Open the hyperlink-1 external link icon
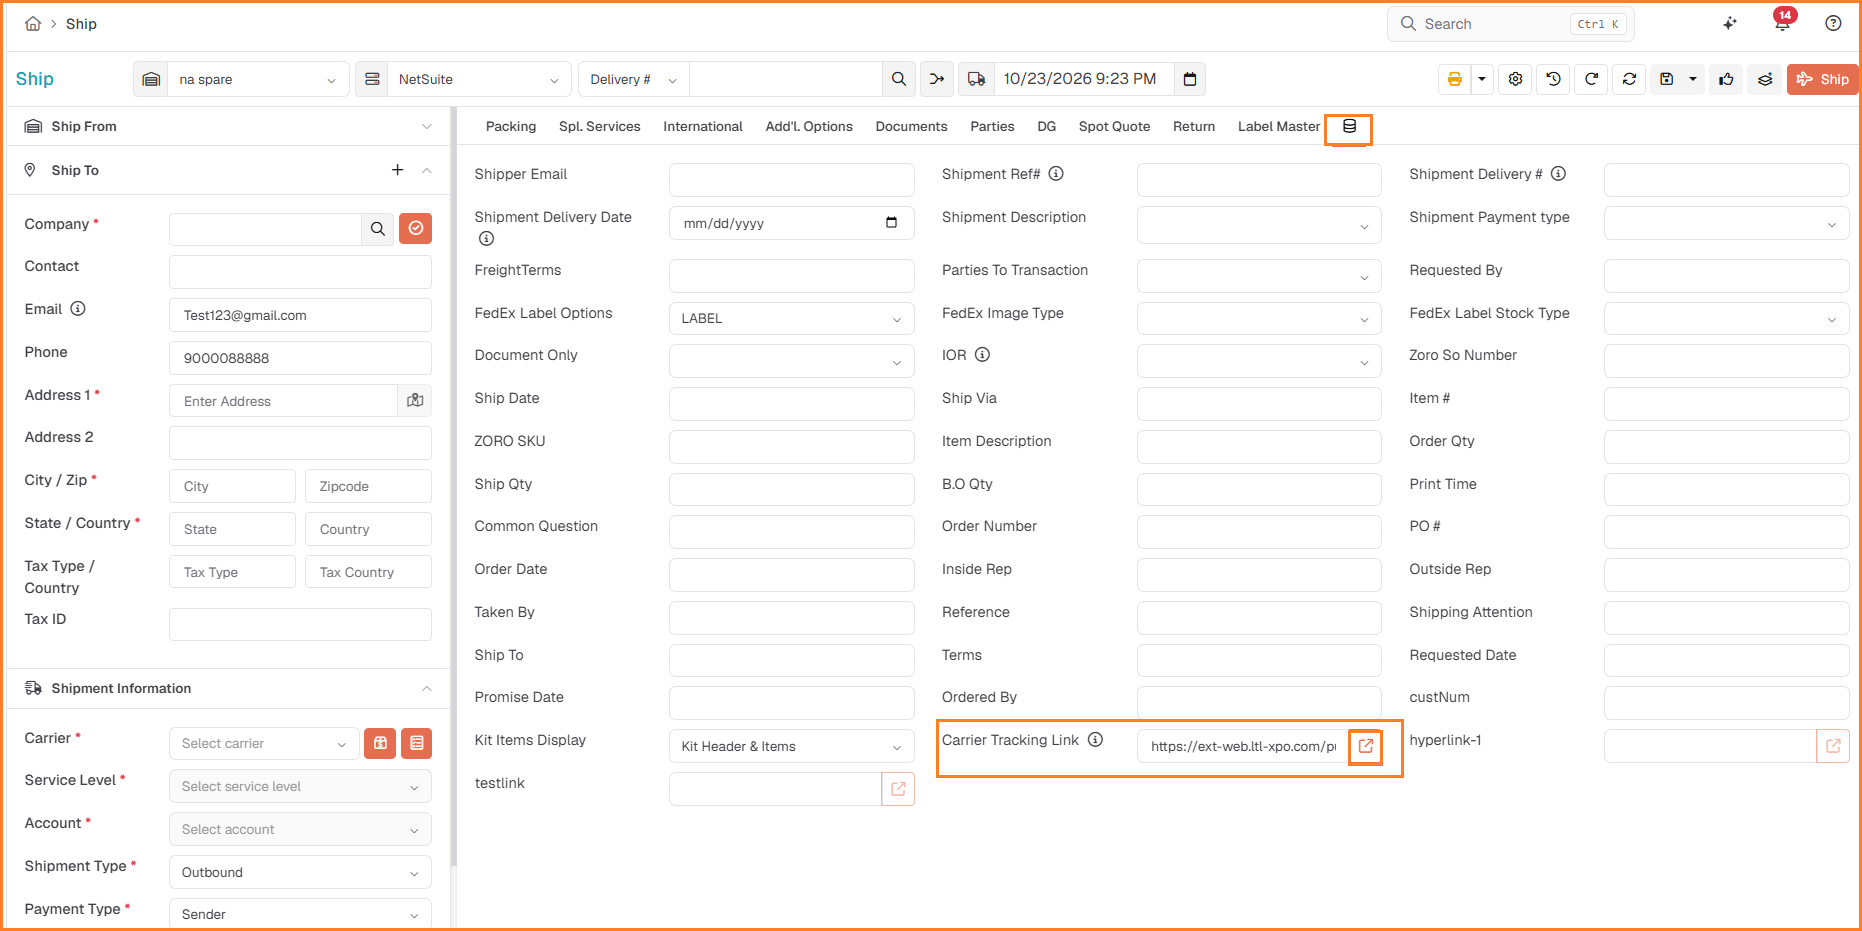This screenshot has height=931, width=1862. pyautogui.click(x=1833, y=746)
